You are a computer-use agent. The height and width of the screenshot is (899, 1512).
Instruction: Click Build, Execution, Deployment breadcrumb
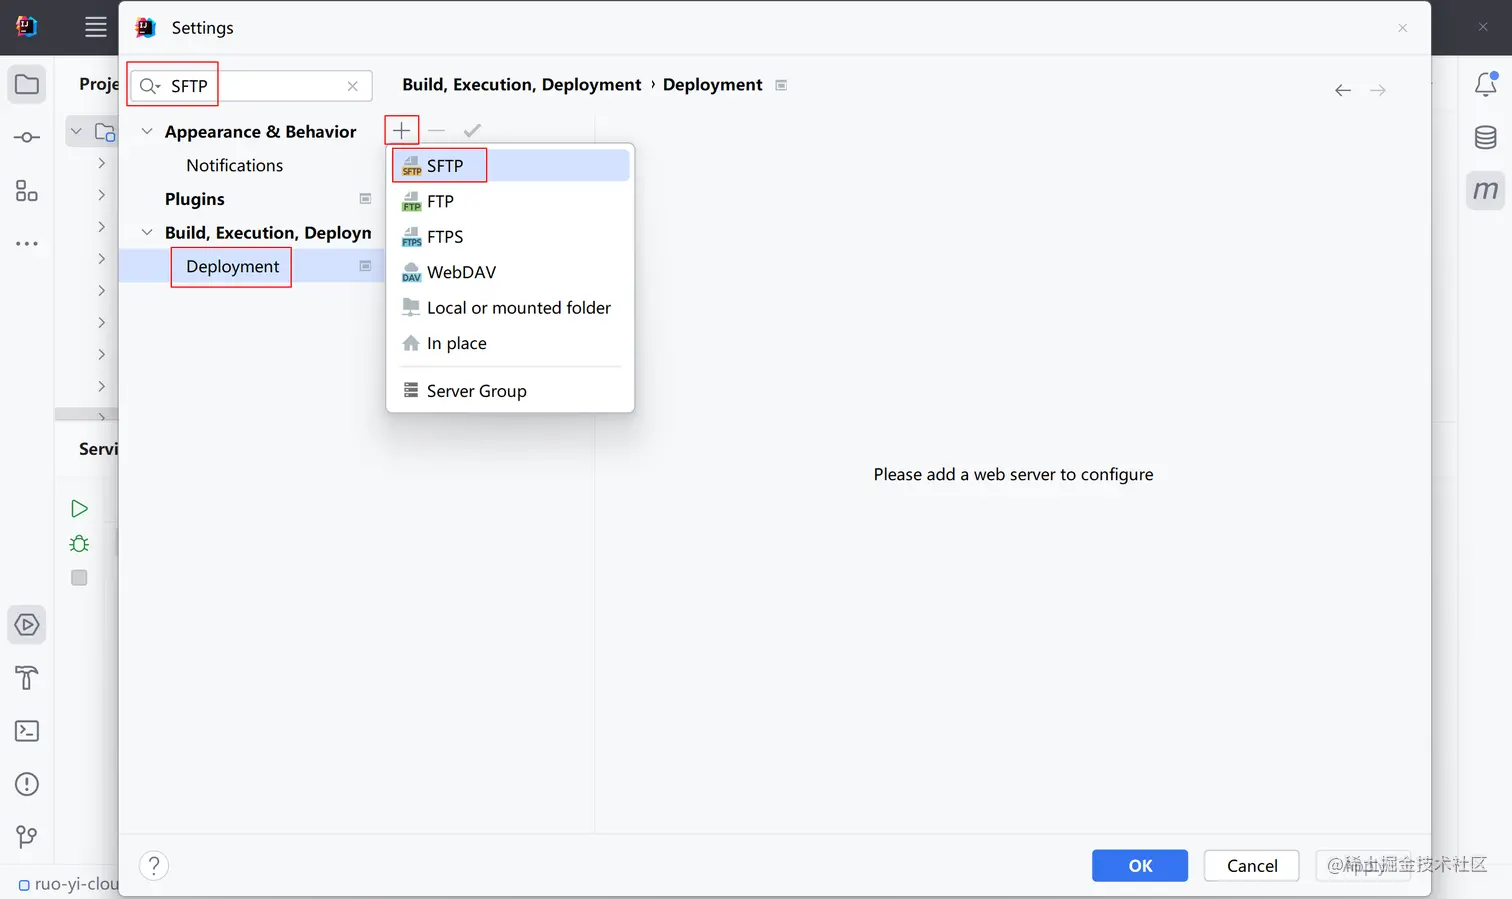tap(522, 85)
